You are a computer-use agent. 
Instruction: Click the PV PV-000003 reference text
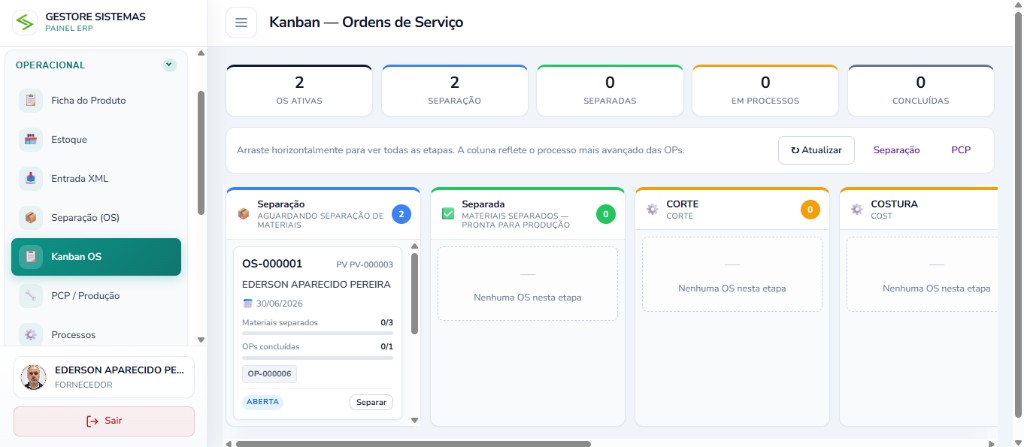(x=364, y=265)
